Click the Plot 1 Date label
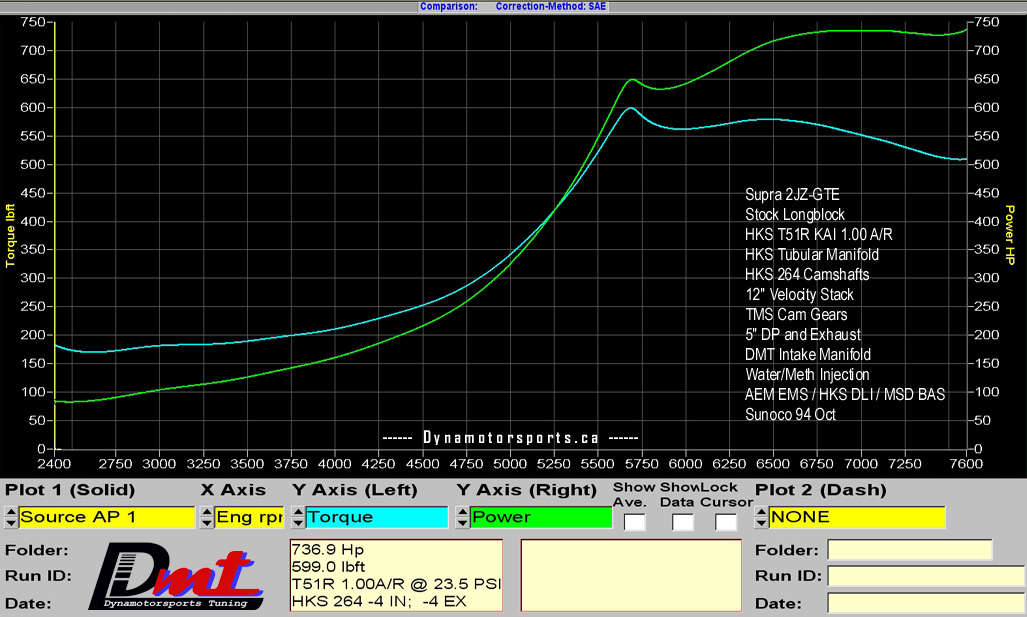 tap(28, 603)
